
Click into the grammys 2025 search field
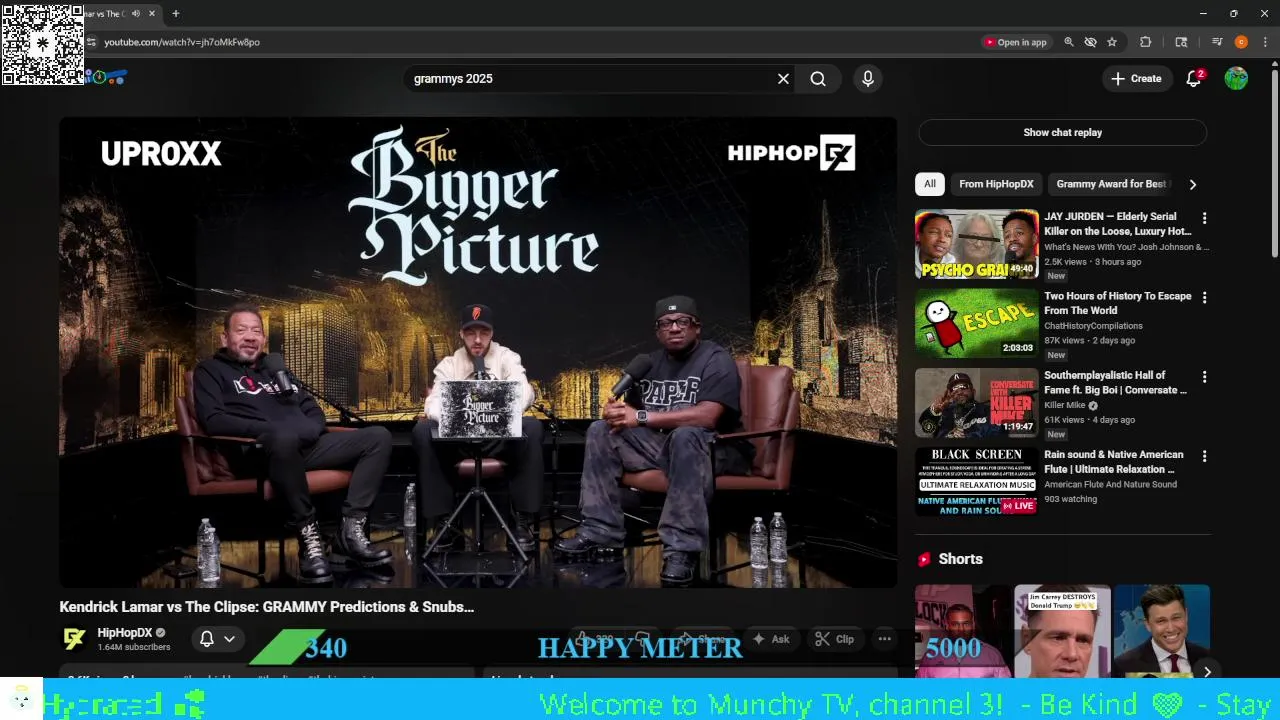590,79
